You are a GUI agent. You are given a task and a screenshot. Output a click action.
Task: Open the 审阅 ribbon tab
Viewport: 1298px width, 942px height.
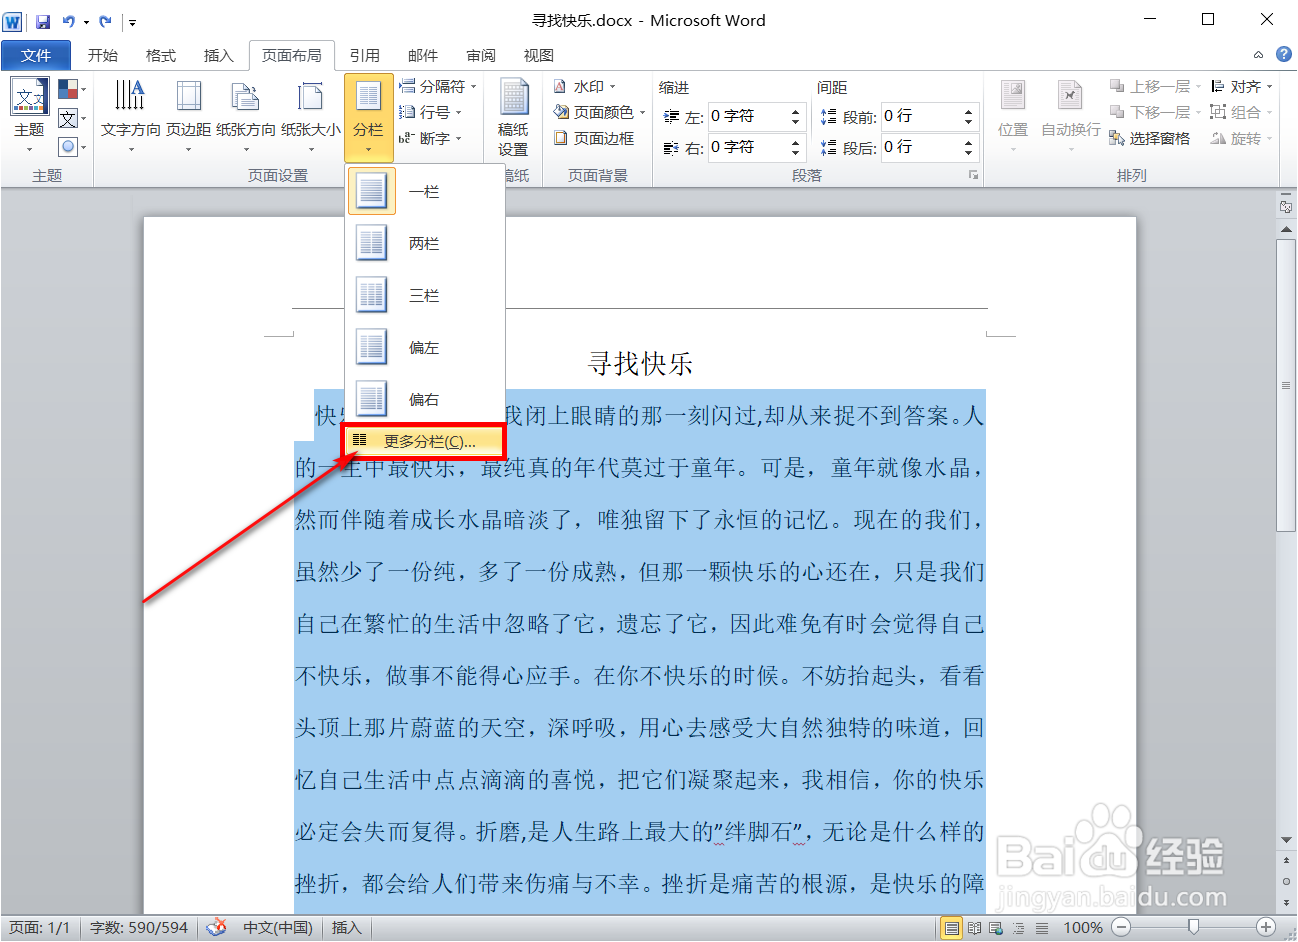tap(481, 55)
